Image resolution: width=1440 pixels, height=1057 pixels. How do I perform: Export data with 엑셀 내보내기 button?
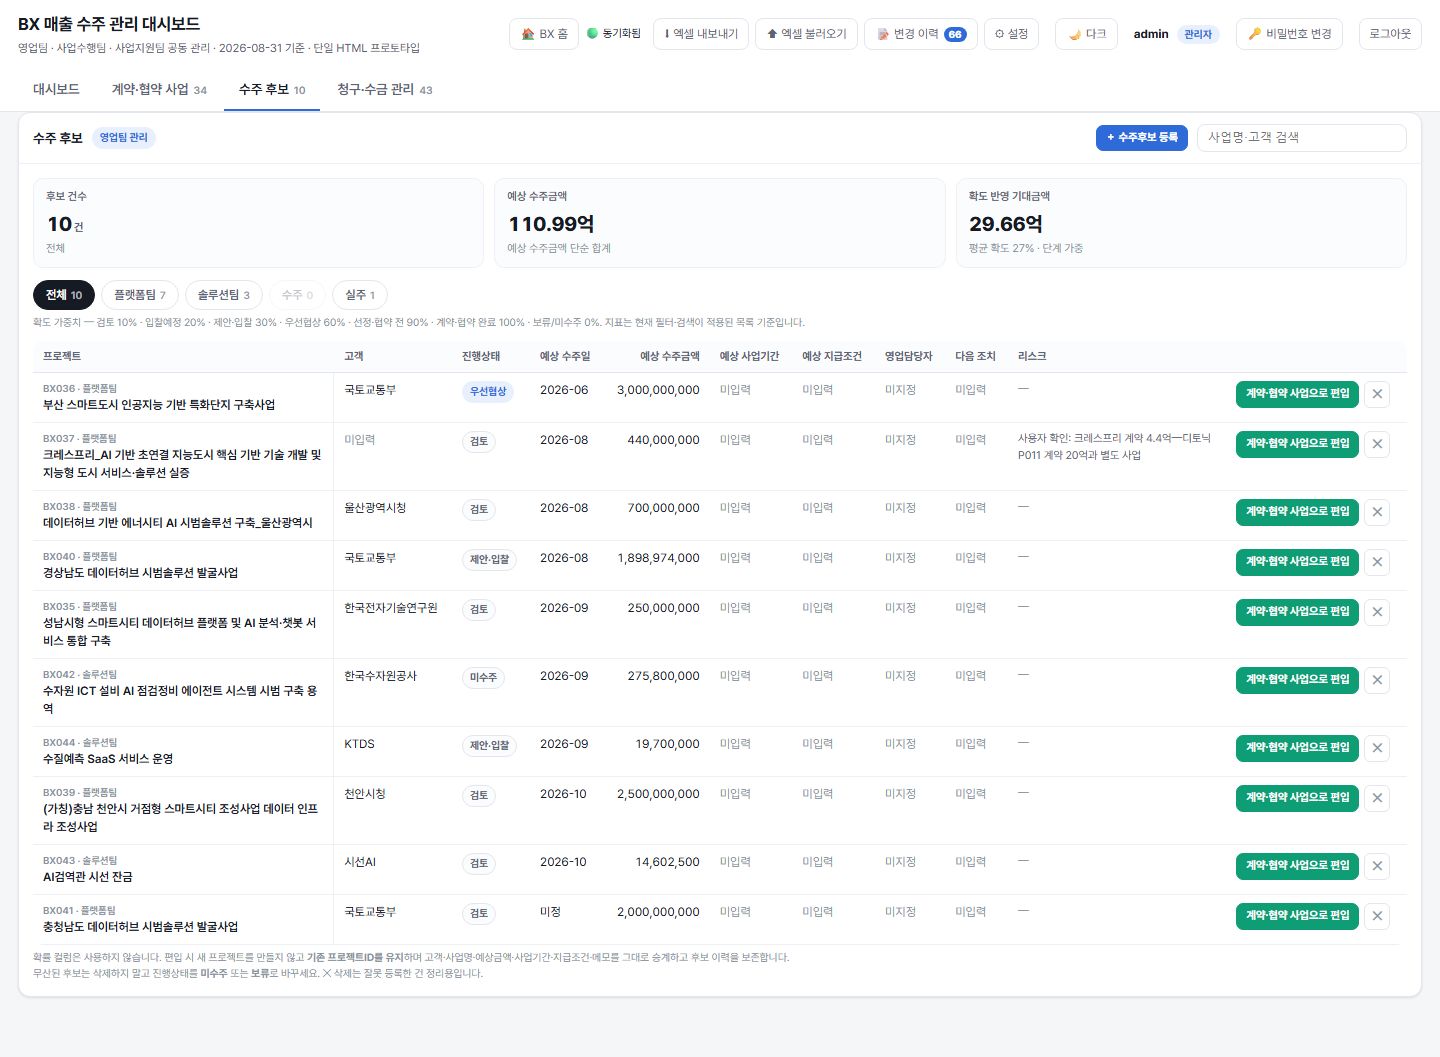[701, 34]
